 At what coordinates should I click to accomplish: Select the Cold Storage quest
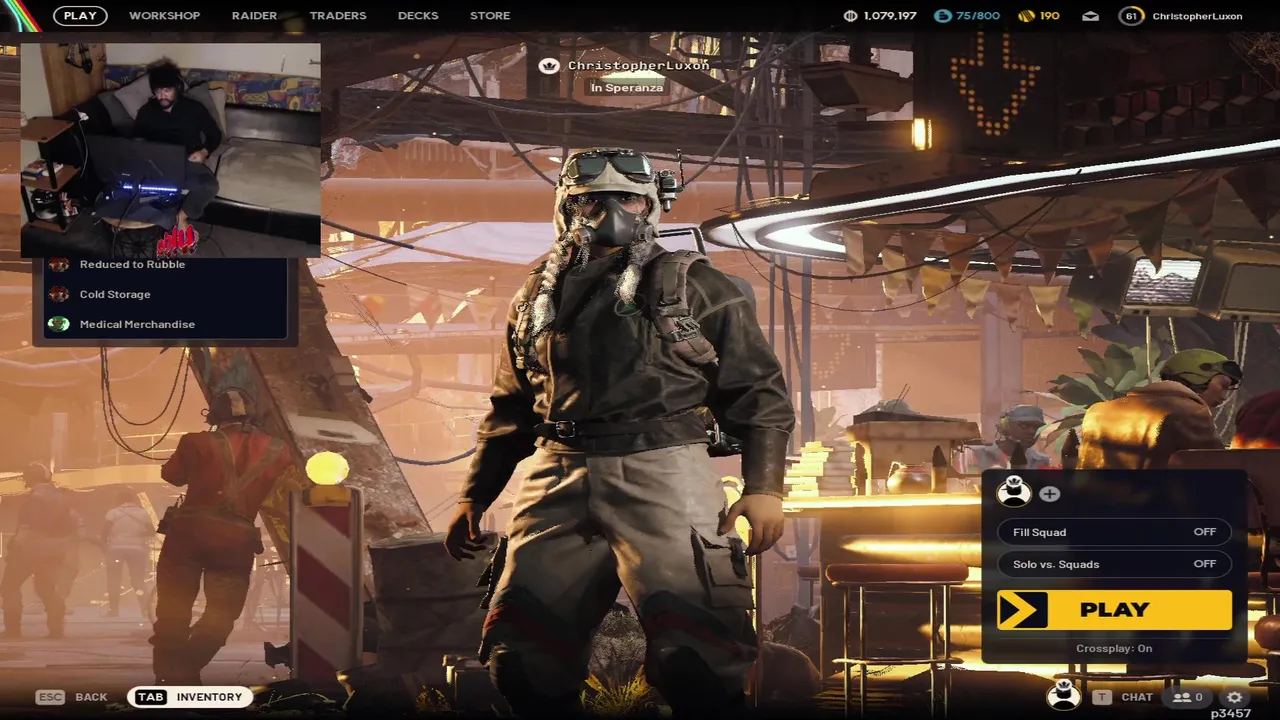(115, 294)
